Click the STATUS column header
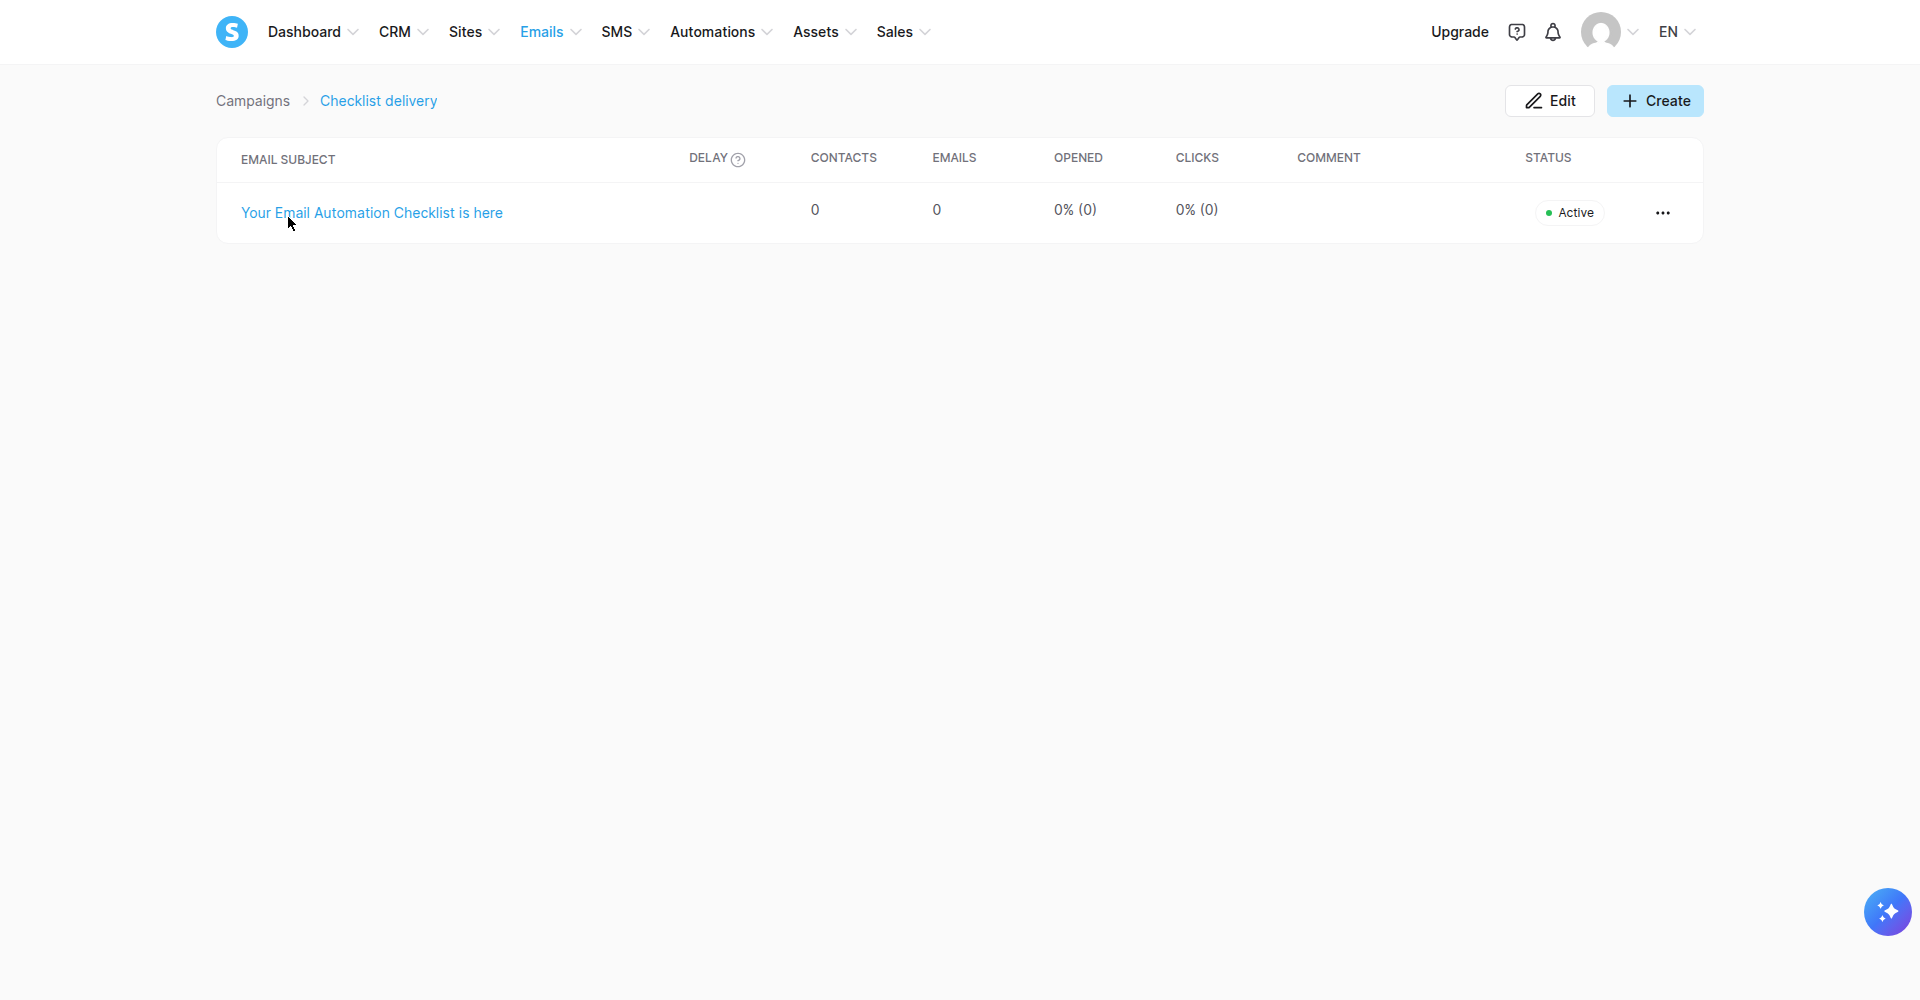Screen dimensions: 1920x1000 tap(1548, 158)
